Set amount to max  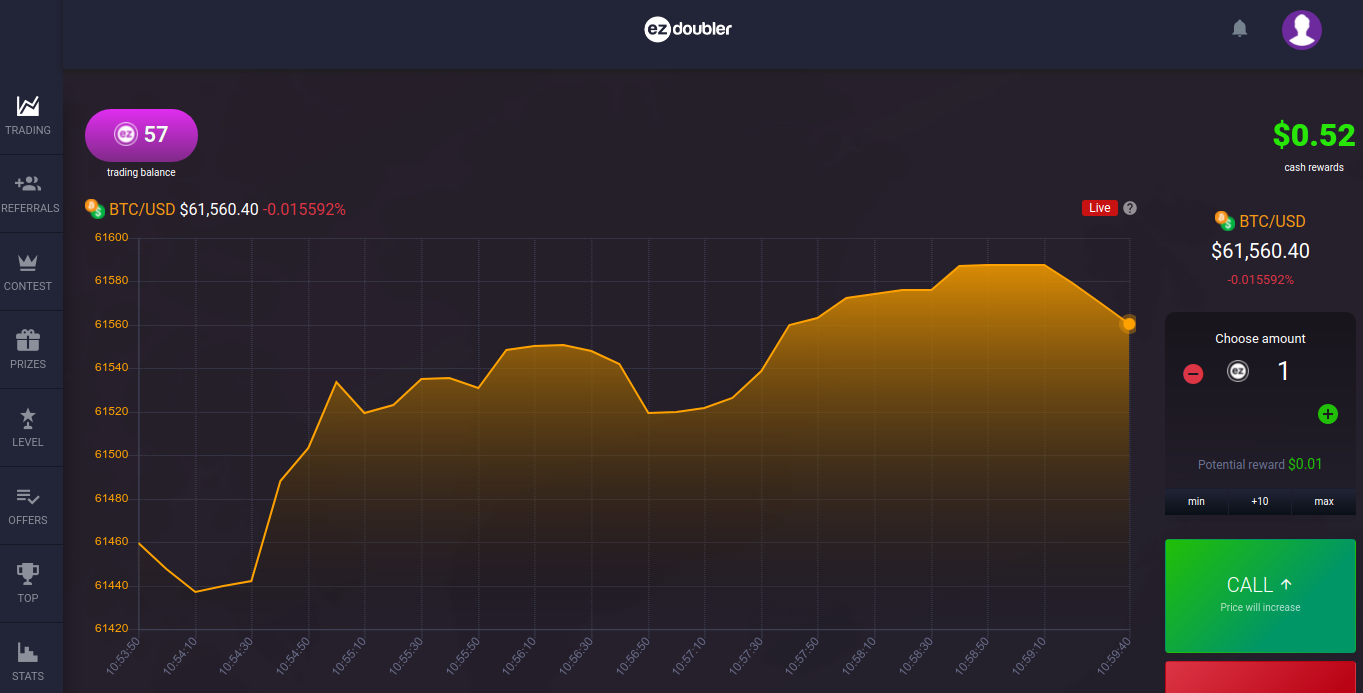1324,501
